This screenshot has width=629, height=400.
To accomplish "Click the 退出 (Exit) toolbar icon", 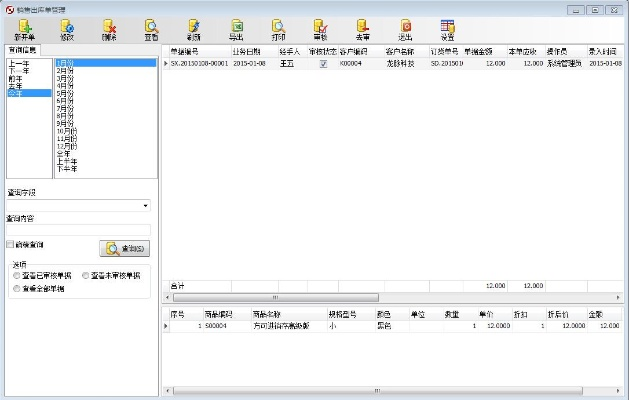I will [405, 29].
